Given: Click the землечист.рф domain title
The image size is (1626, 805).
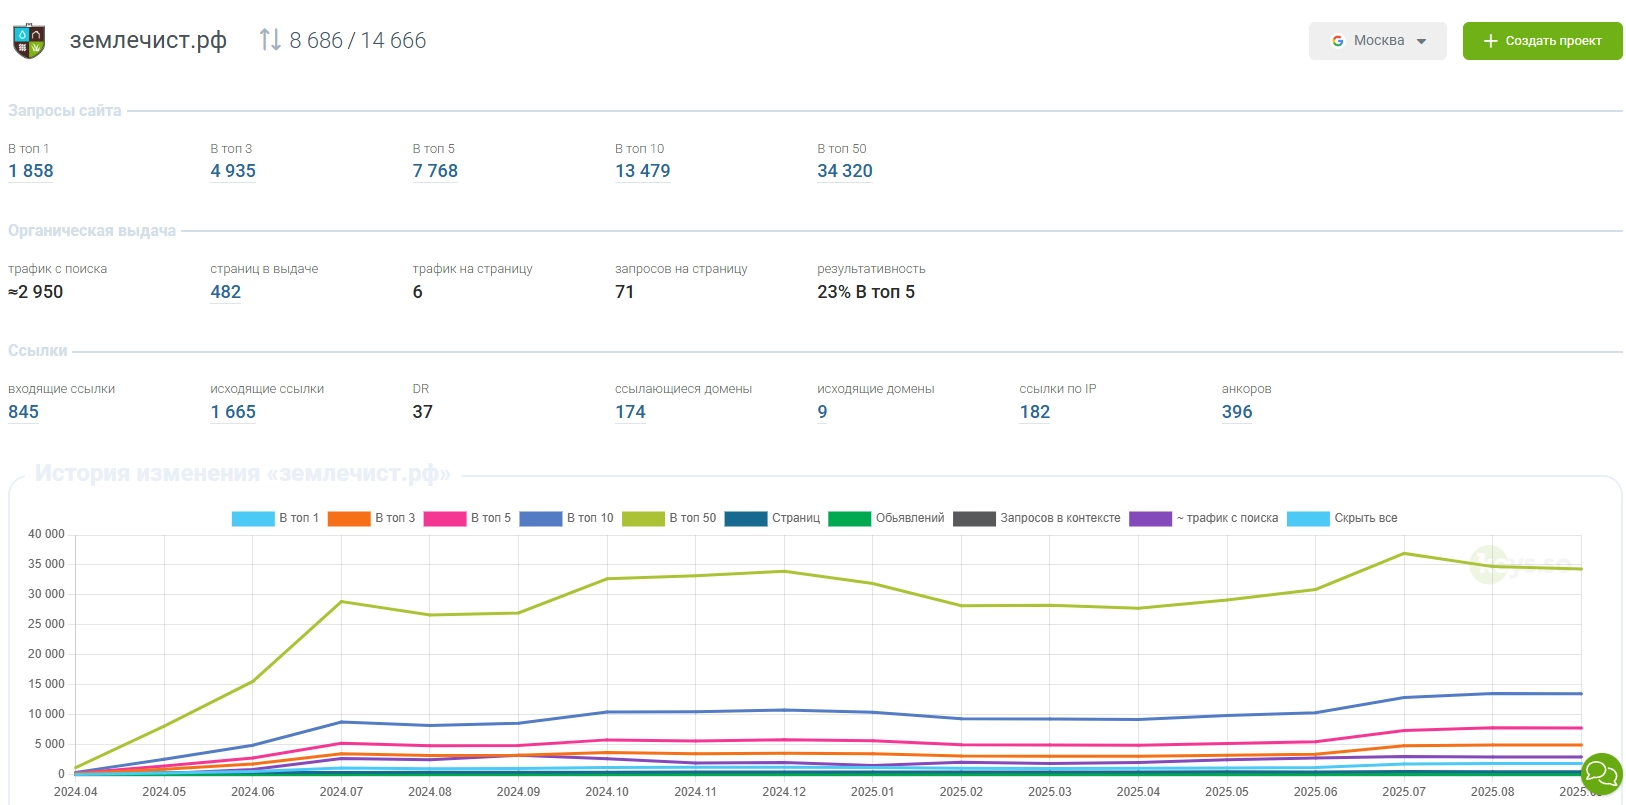Looking at the screenshot, I should click(x=148, y=40).
